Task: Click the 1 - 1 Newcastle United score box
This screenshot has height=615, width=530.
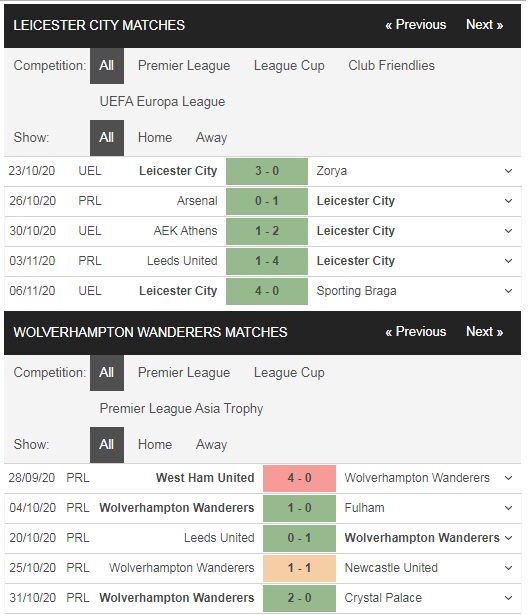Action: pos(299,568)
